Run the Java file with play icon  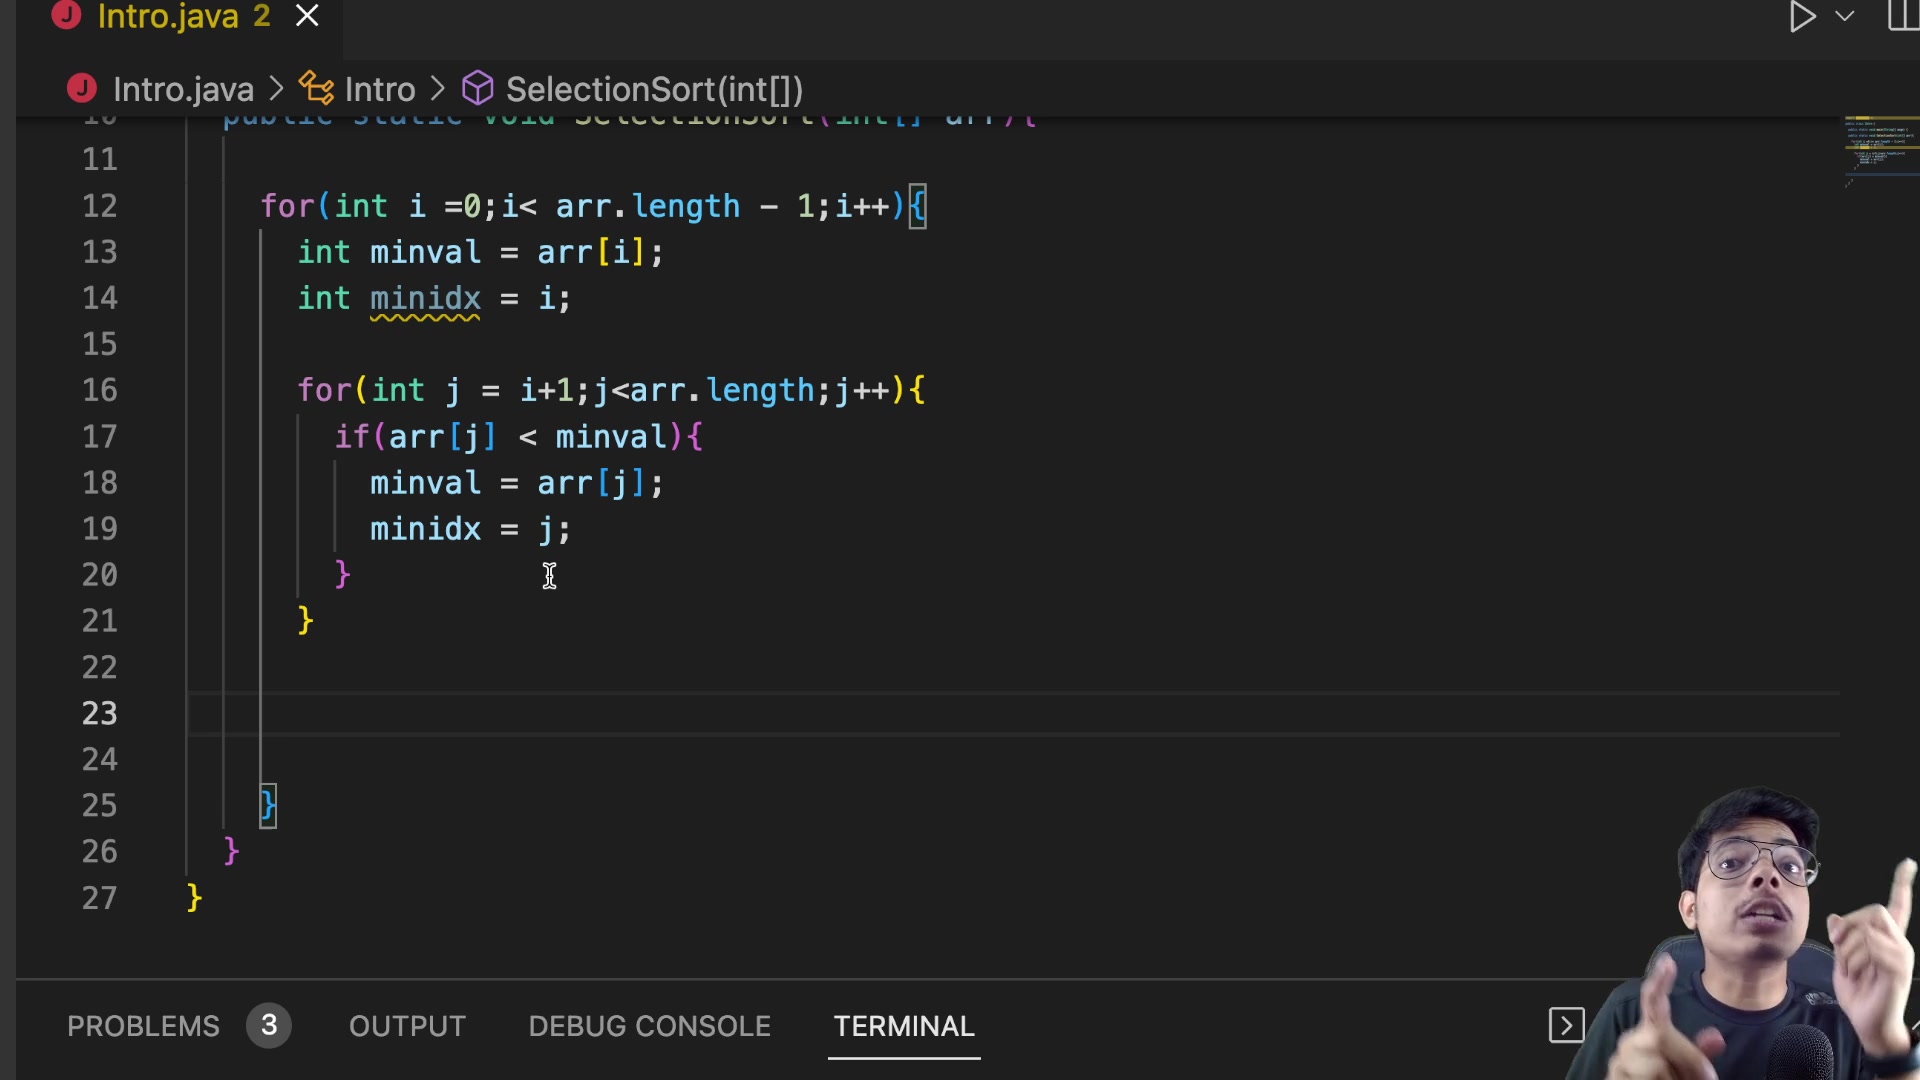click(1802, 17)
